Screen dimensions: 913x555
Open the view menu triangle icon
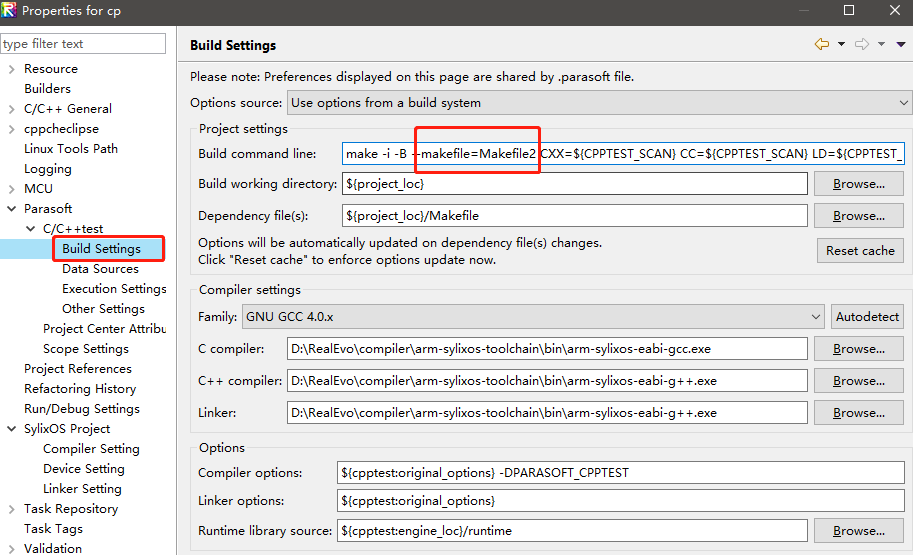coord(901,44)
